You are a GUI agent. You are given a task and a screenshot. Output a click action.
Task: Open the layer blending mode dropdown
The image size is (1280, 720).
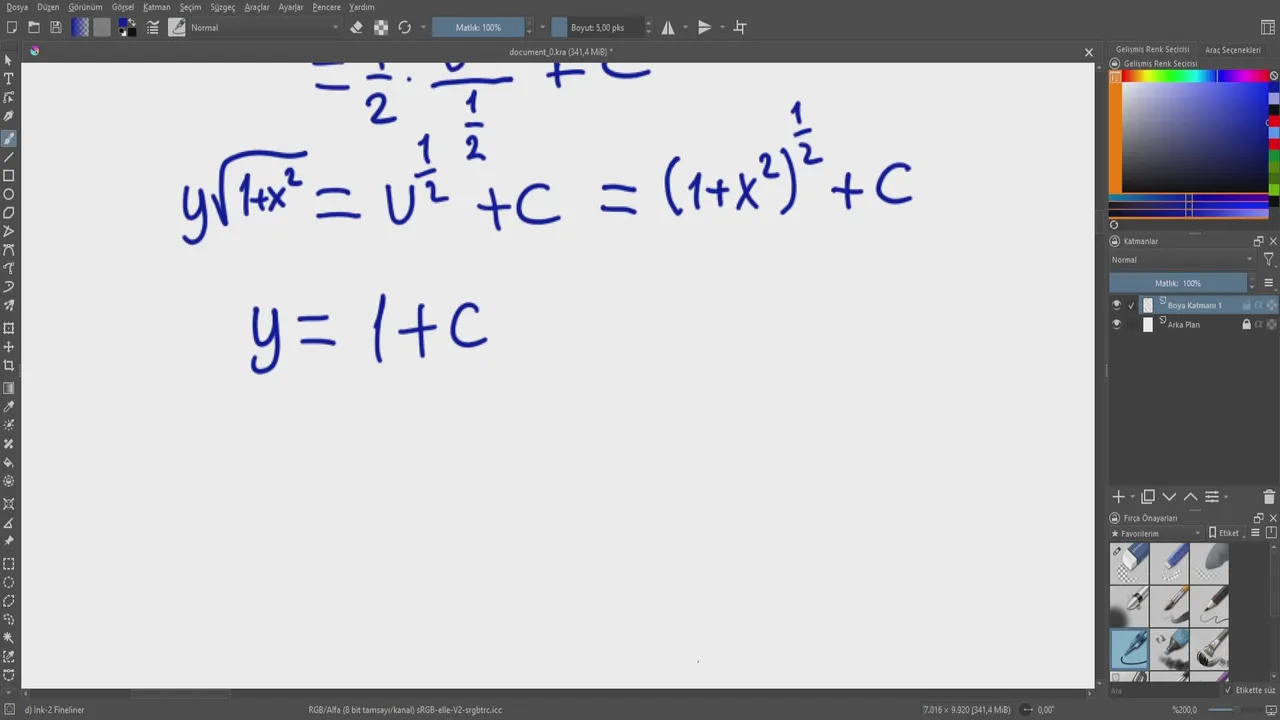1182,259
